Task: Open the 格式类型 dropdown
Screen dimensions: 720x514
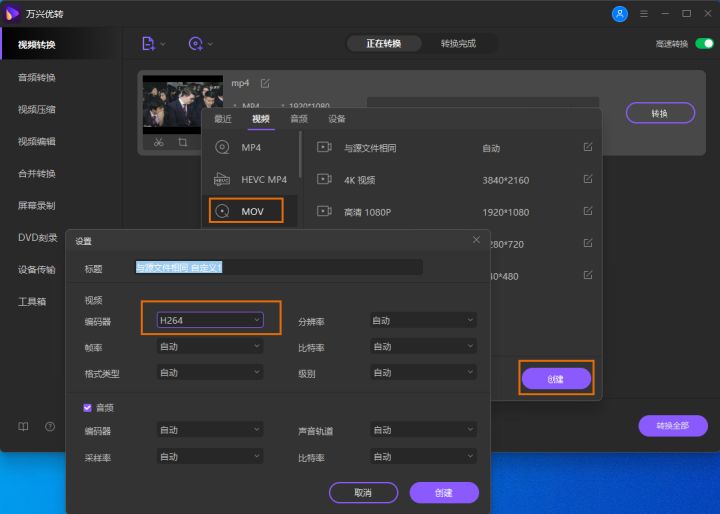Action: [x=210, y=373]
